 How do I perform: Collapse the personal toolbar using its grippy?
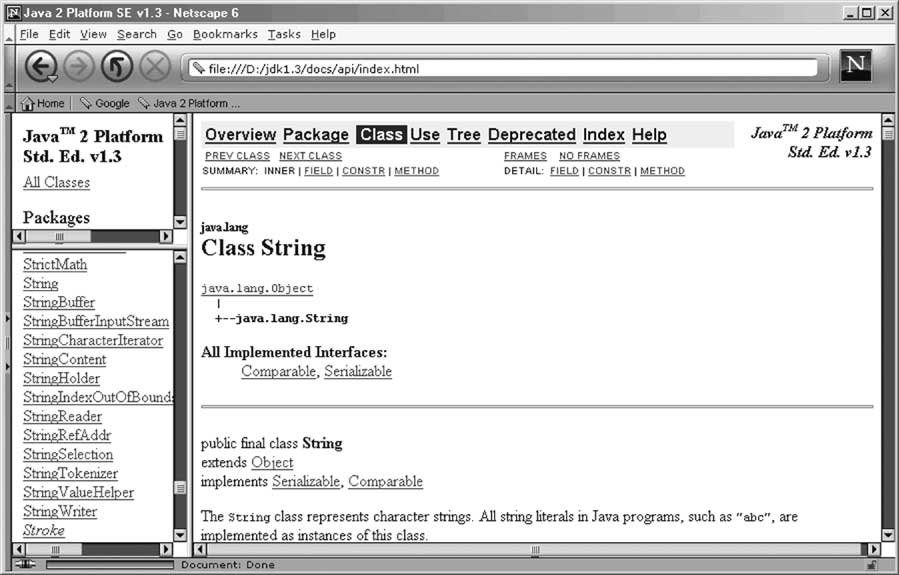[x=9, y=103]
